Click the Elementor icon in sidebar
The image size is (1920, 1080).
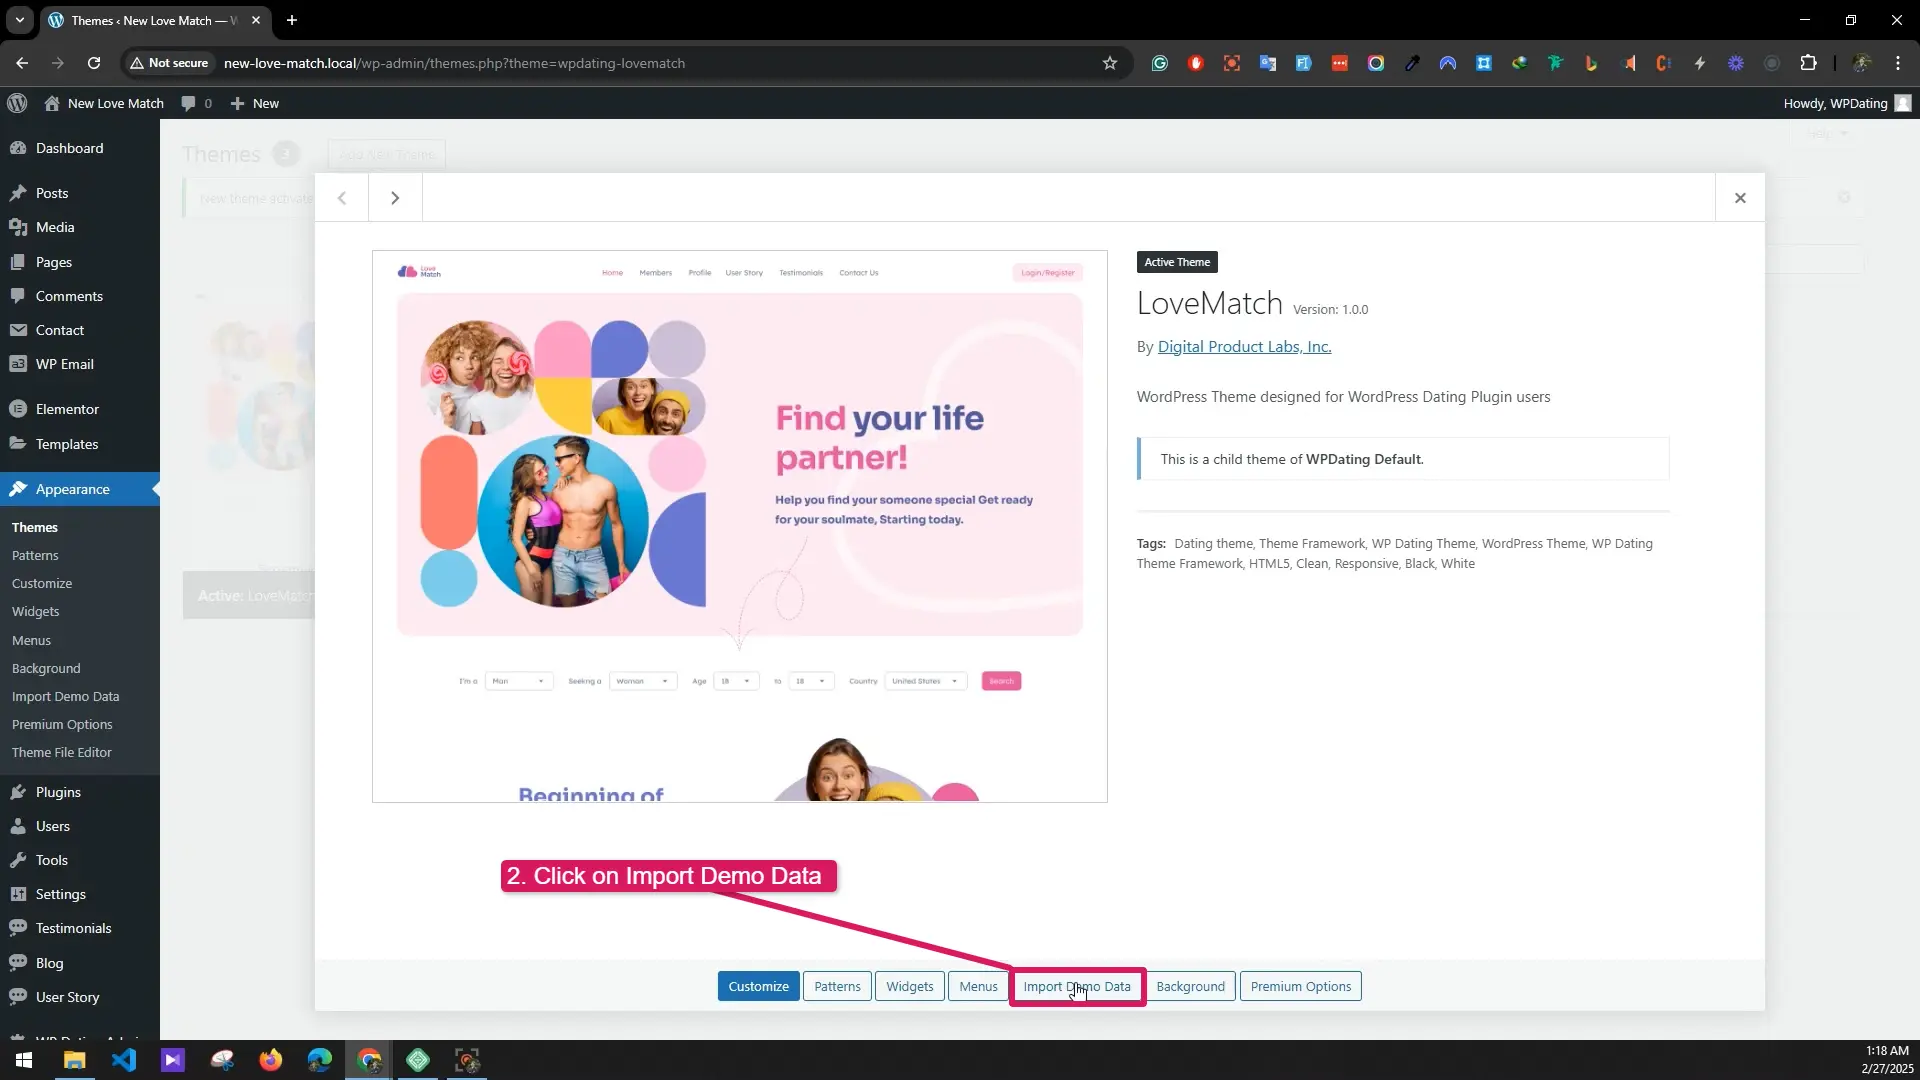pyautogui.click(x=18, y=409)
